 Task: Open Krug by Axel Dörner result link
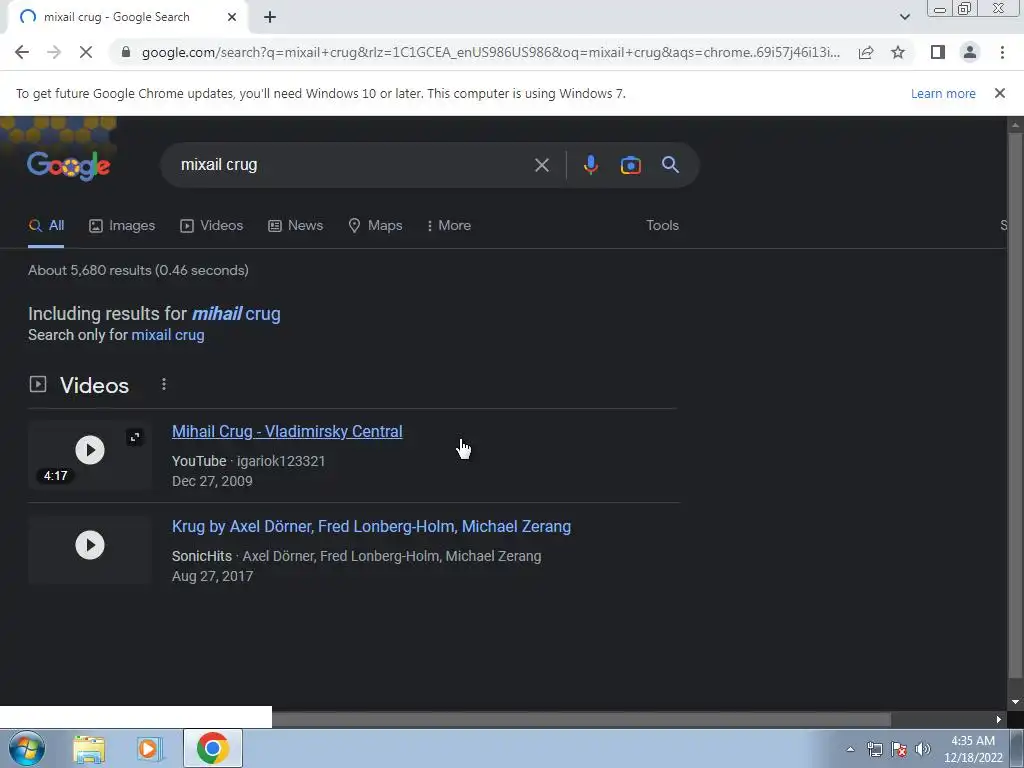tap(372, 526)
